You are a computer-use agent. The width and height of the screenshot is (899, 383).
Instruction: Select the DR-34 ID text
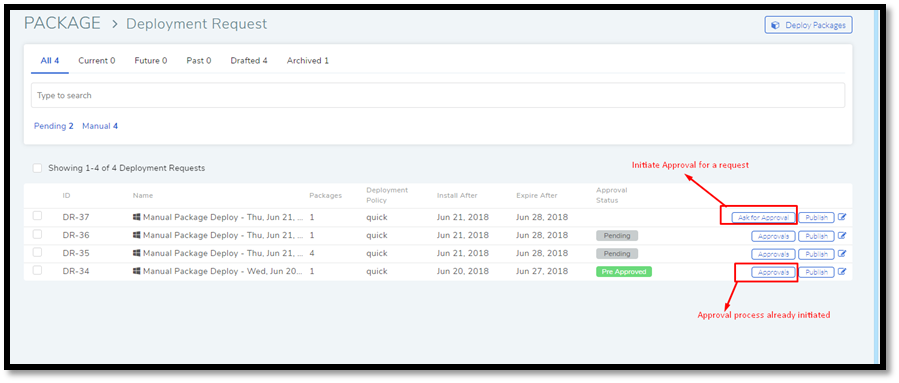[x=76, y=271]
